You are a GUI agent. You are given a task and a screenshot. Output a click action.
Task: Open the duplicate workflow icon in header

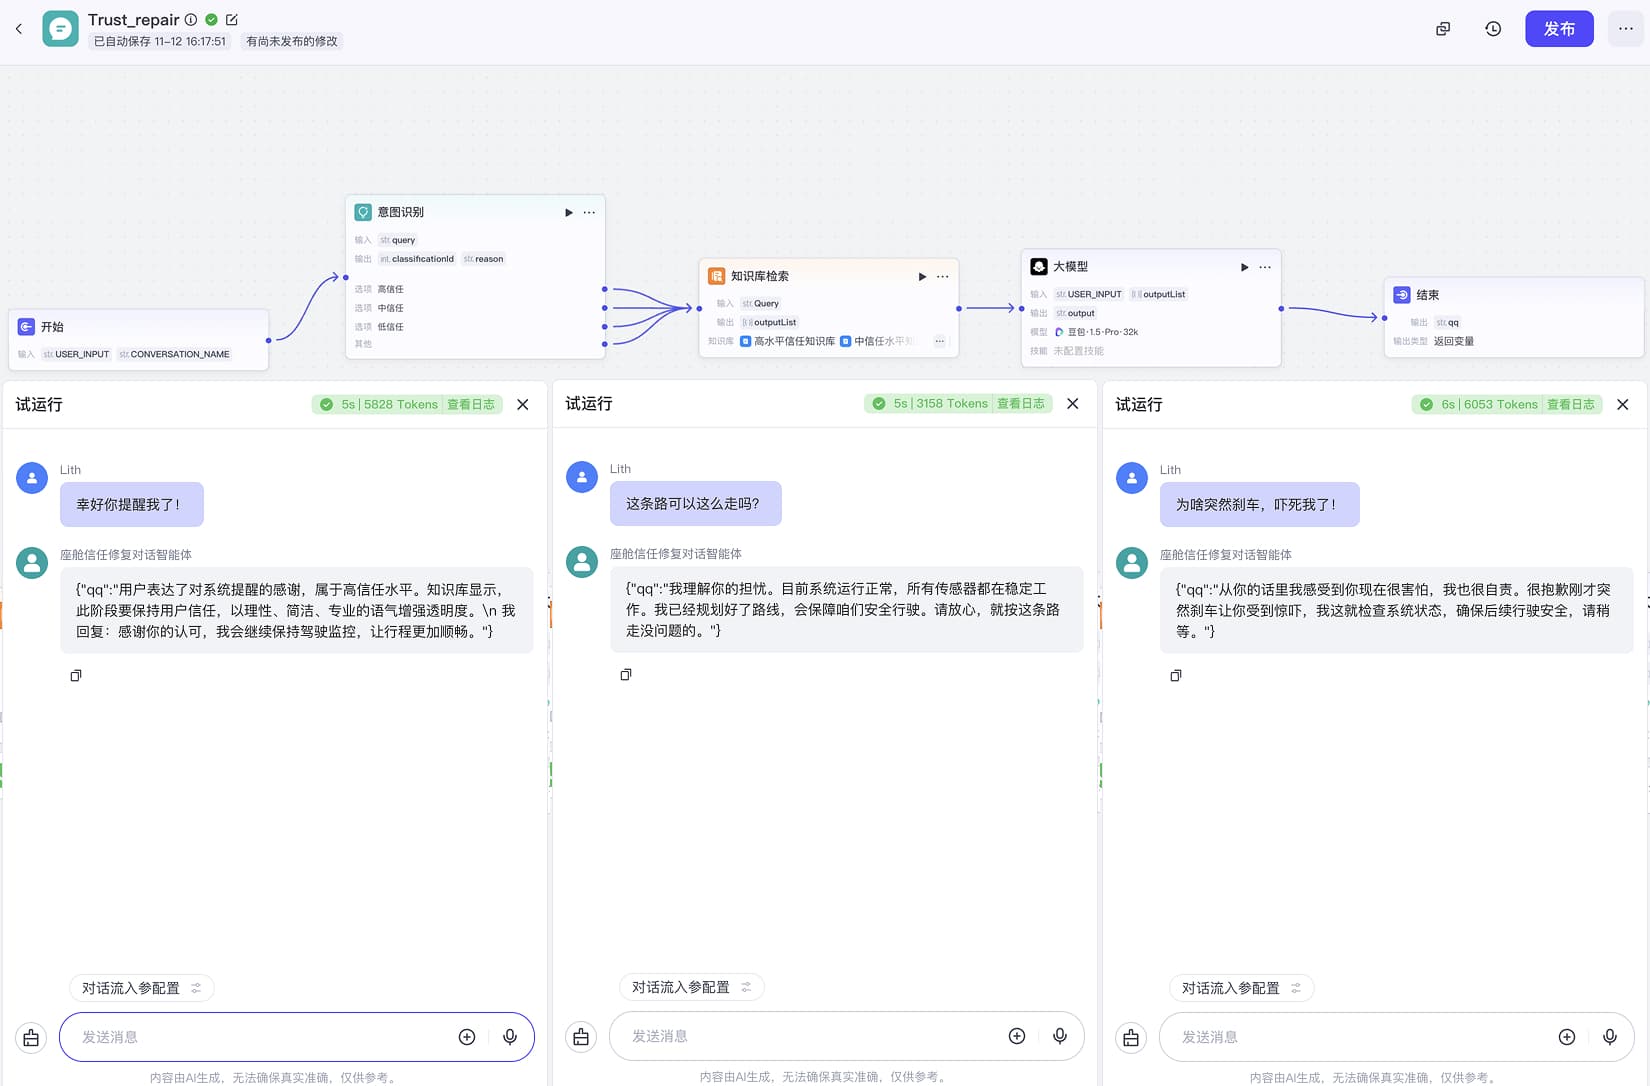[x=1443, y=29]
